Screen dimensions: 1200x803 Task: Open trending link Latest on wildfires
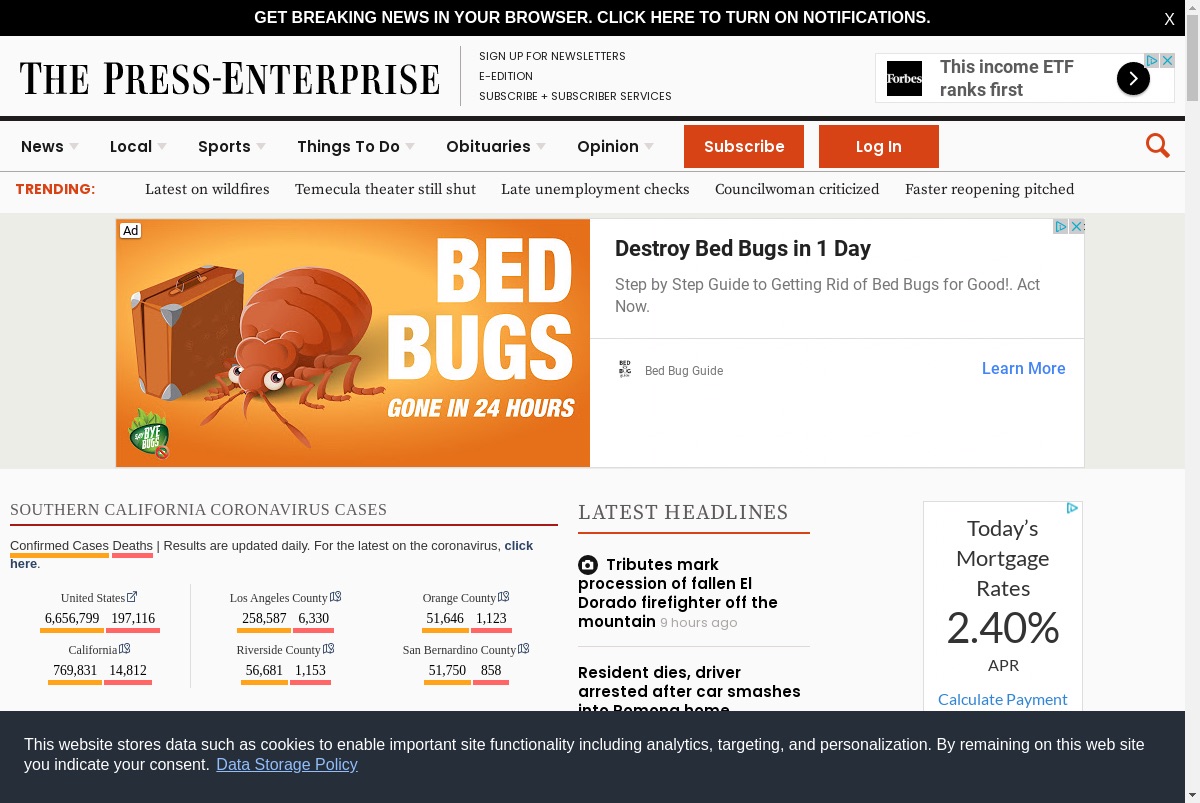(207, 189)
